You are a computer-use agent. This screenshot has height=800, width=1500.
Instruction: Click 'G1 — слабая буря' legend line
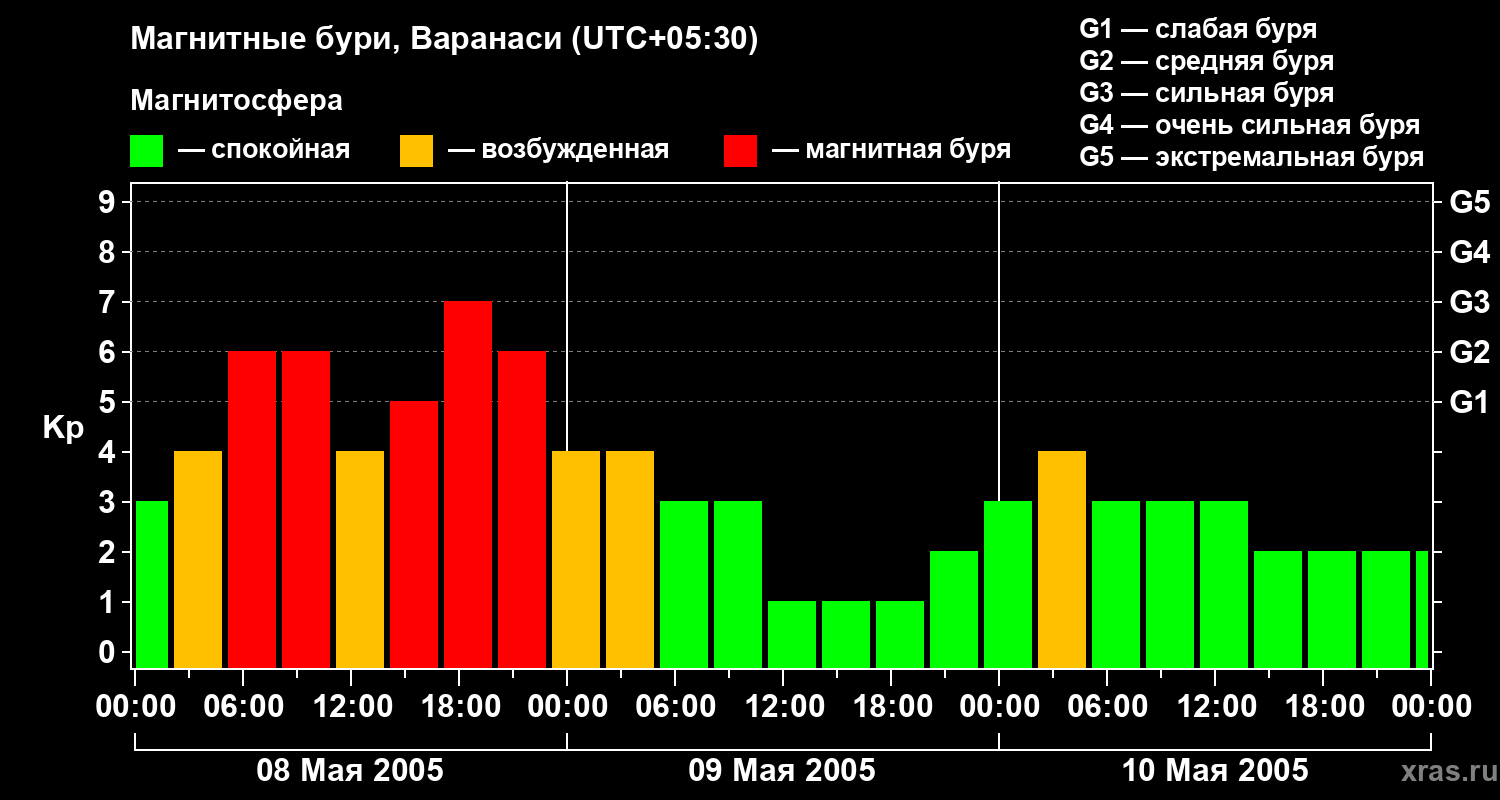pyautogui.click(x=1198, y=29)
